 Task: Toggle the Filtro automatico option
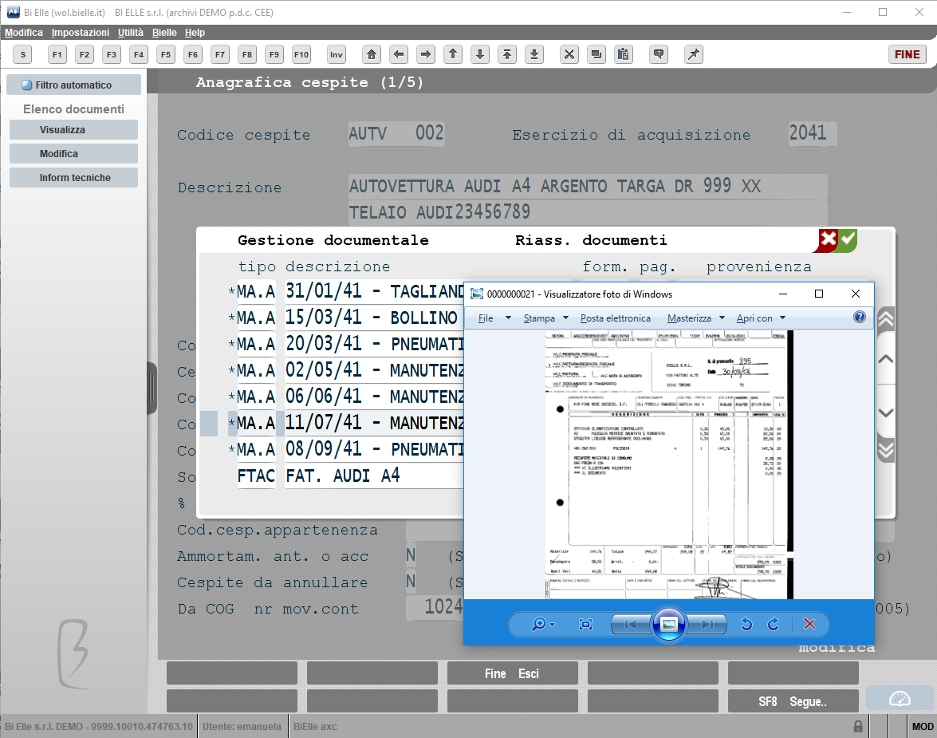tap(74, 85)
